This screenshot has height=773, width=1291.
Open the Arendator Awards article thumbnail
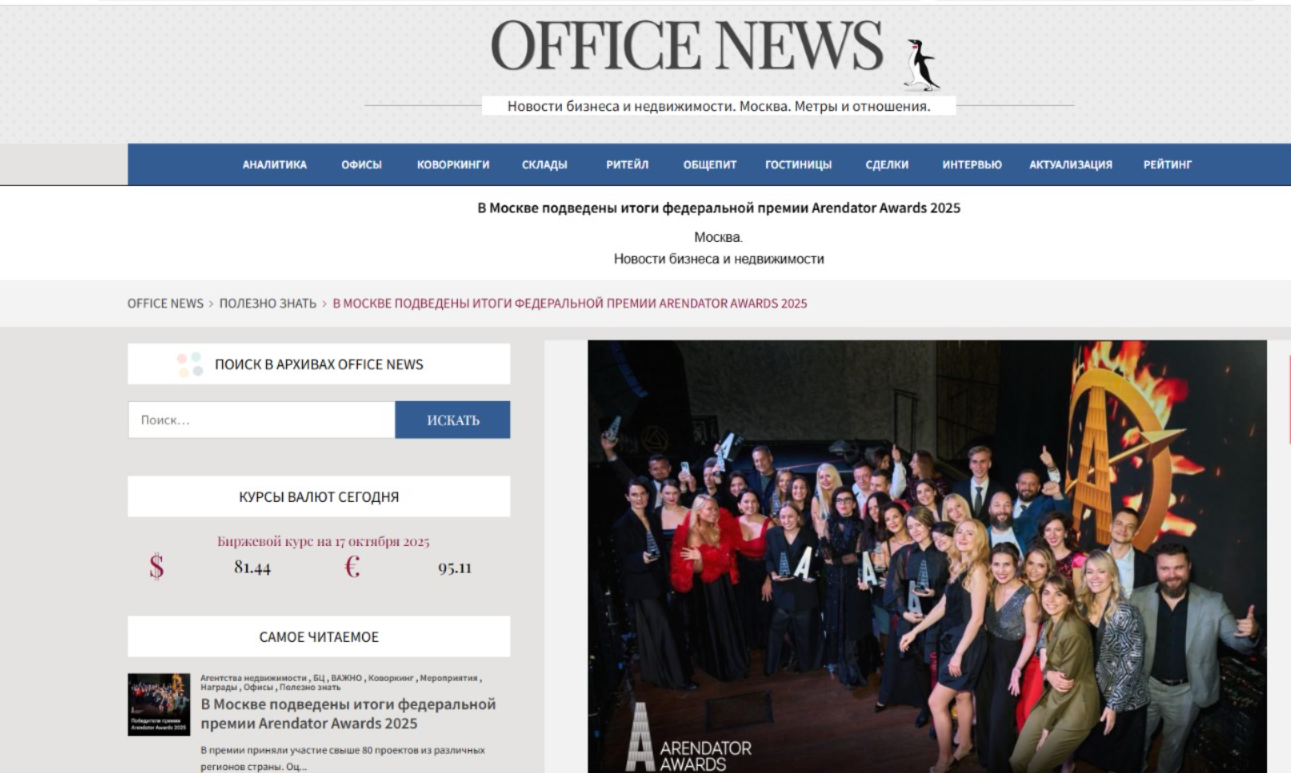[158, 704]
